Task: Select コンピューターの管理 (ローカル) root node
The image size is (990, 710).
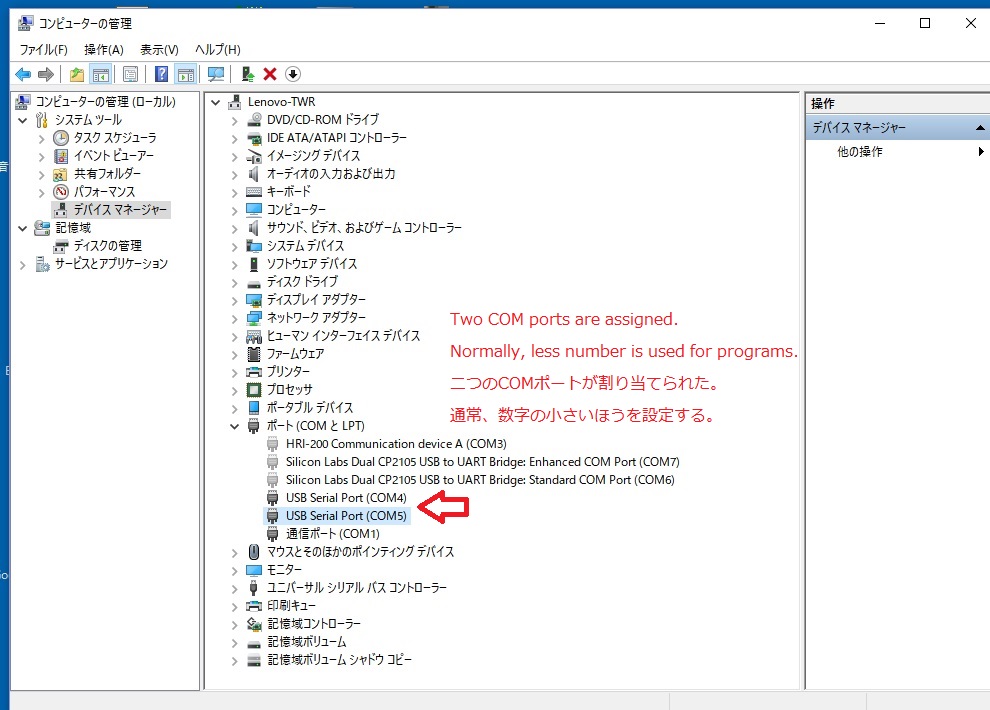Action: point(105,102)
